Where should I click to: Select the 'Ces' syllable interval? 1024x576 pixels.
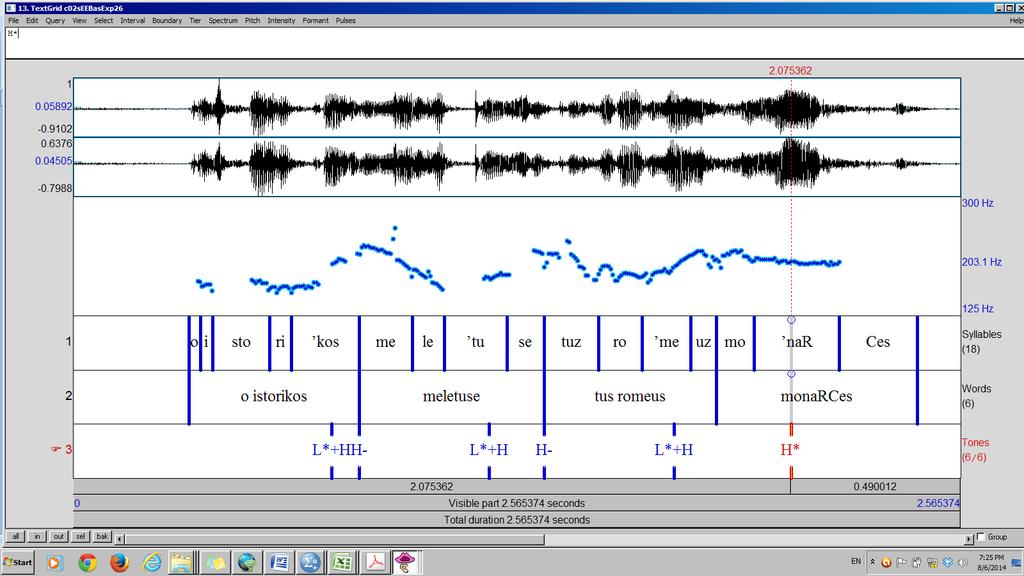tap(878, 342)
